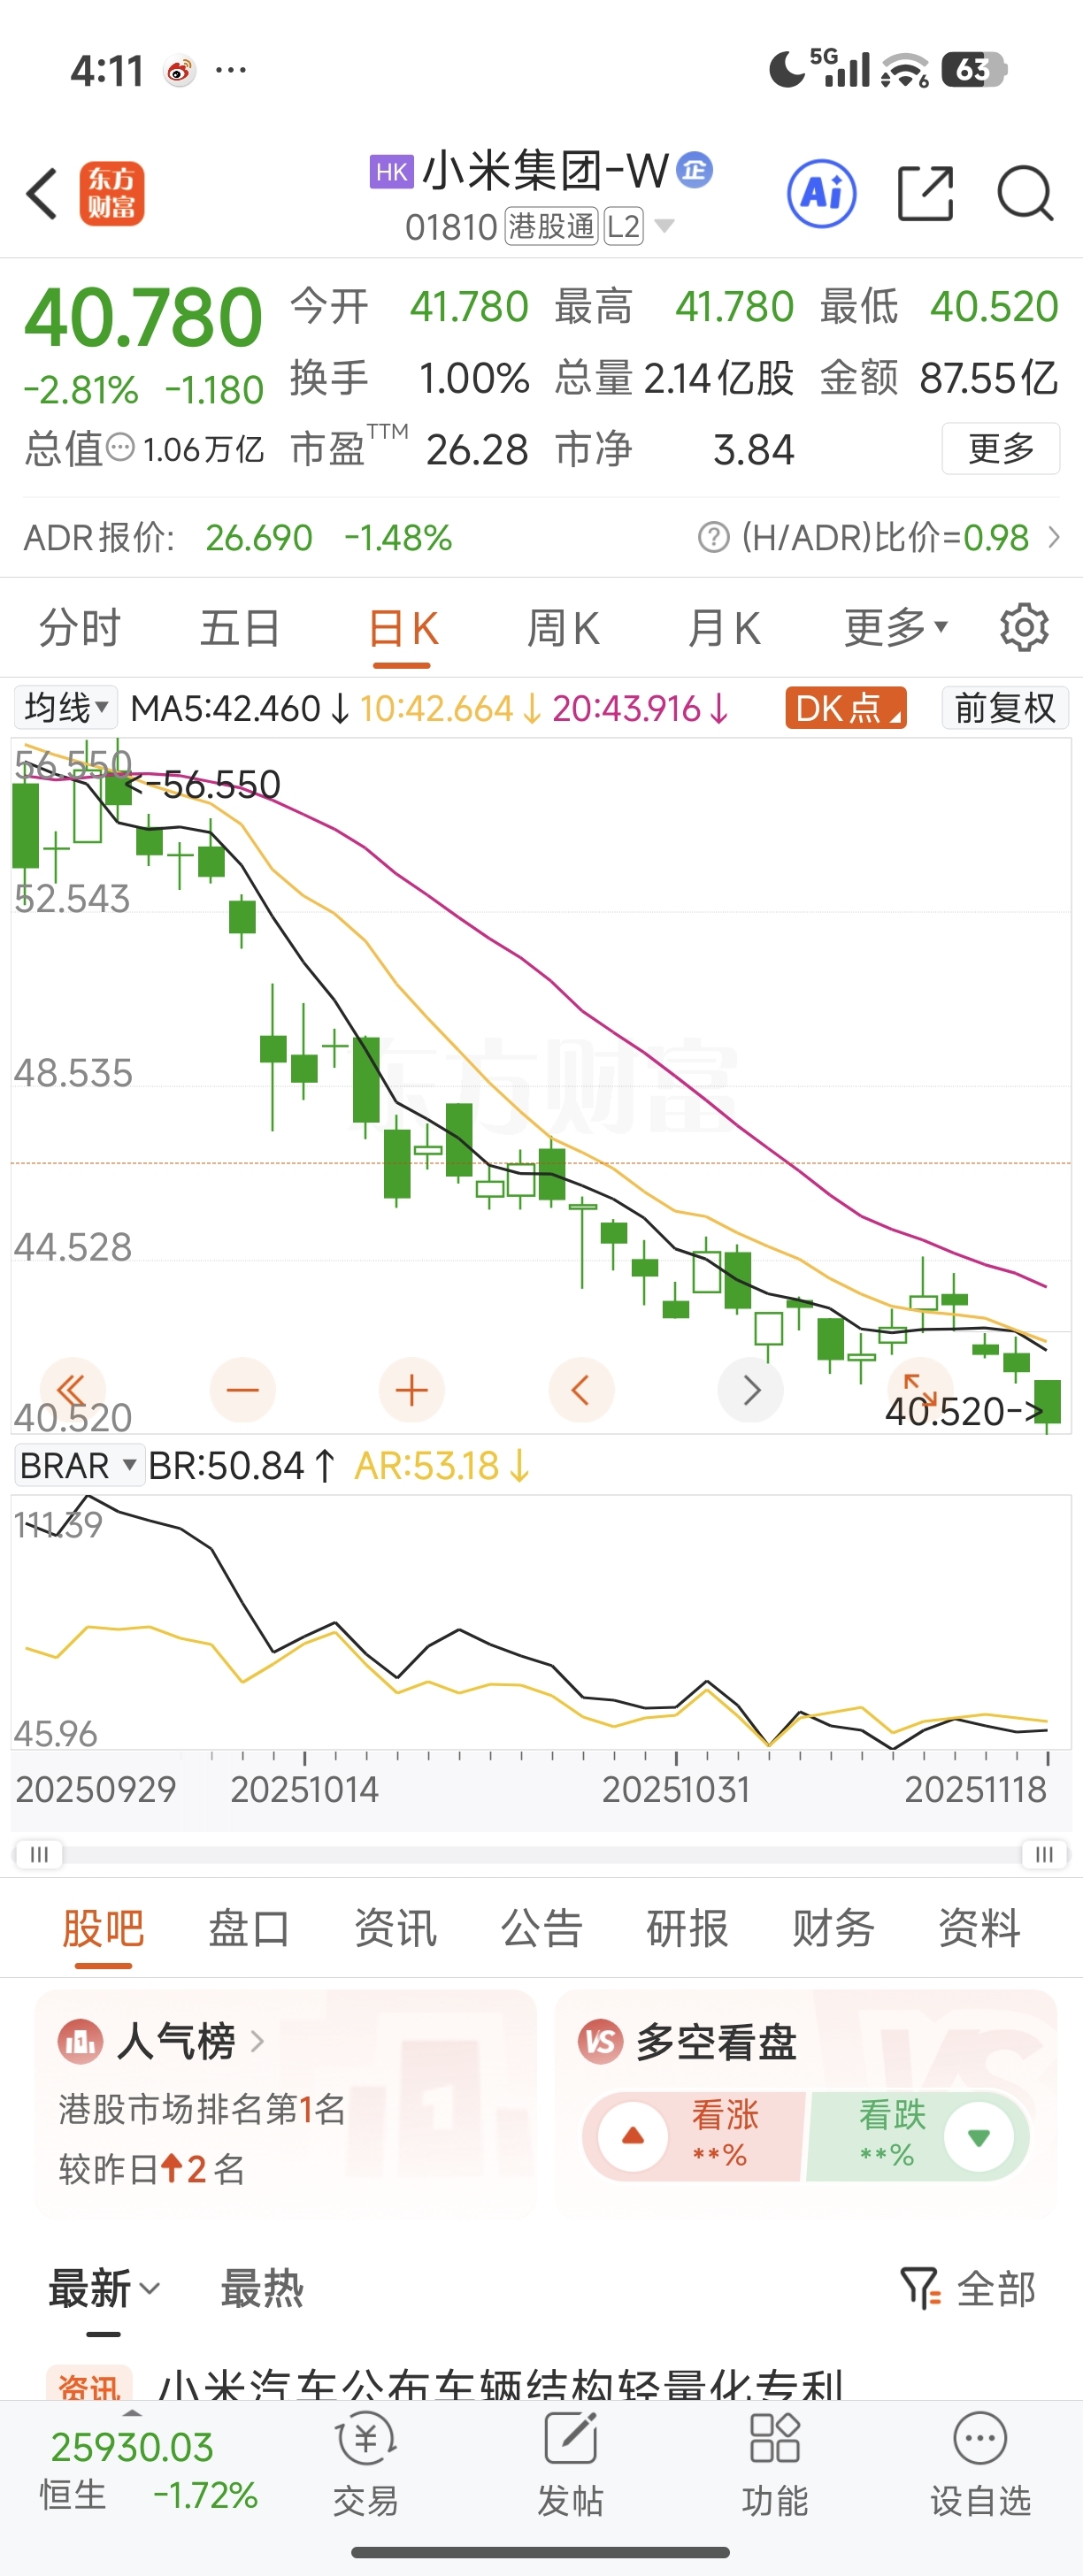Open chart settings gear icon

pos(1024,628)
